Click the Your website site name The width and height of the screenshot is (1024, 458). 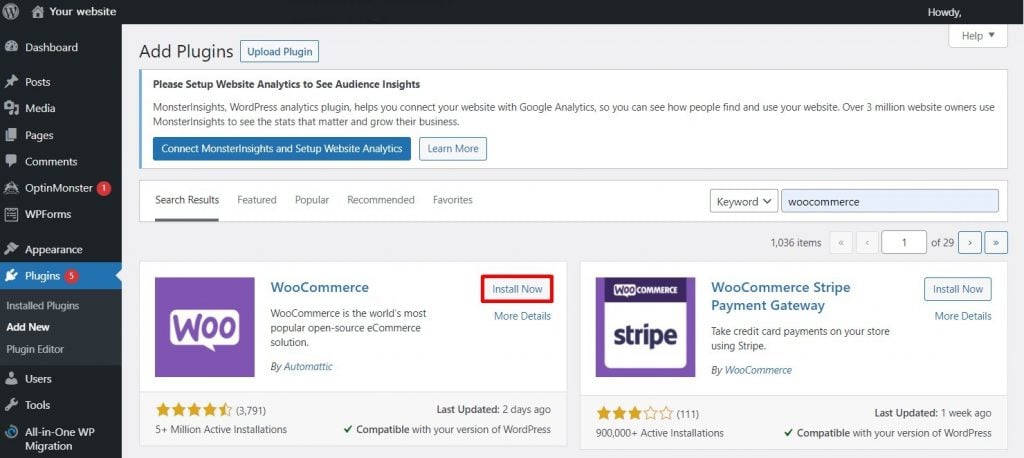pyautogui.click(x=82, y=12)
